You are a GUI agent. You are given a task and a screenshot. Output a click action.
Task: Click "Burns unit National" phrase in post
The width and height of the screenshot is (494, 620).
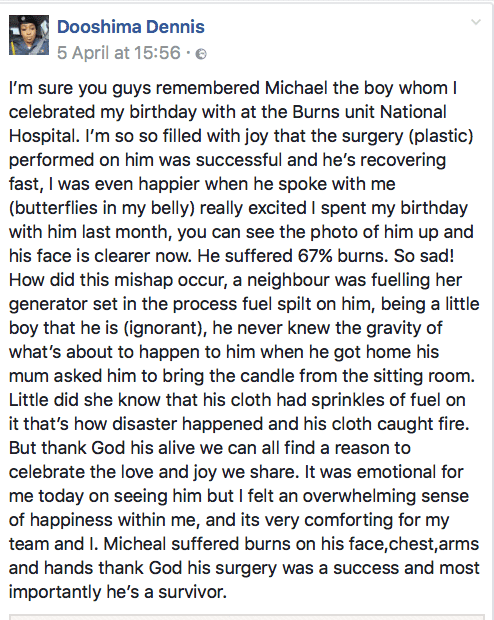[x=369, y=112]
